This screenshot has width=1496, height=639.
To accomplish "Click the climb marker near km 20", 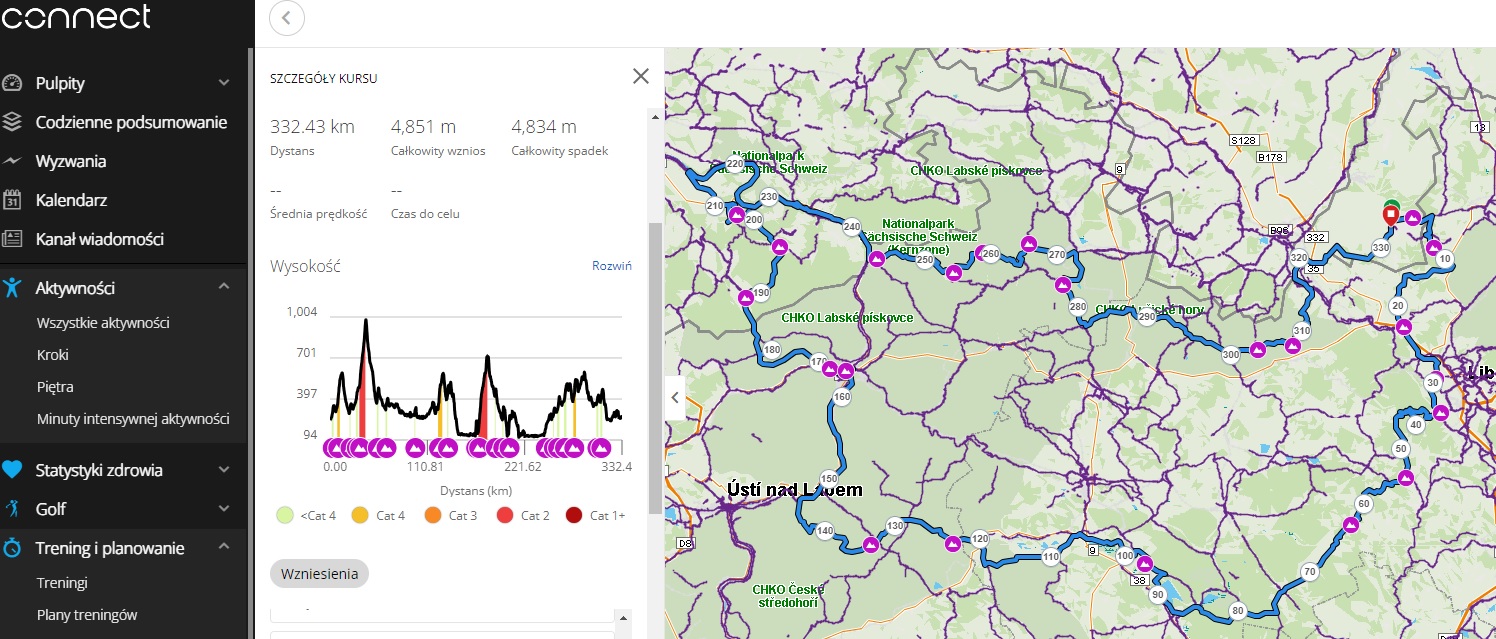I will pyautogui.click(x=1404, y=327).
